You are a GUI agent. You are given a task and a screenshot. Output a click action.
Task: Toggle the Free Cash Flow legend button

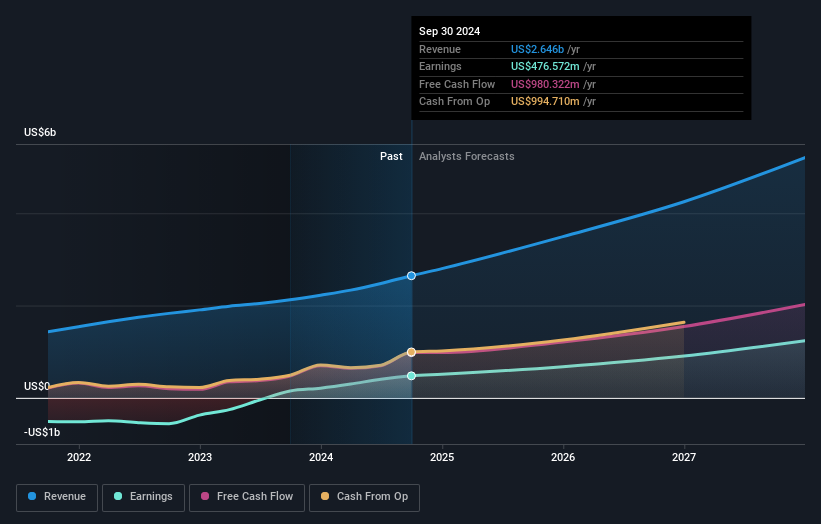pos(247,497)
